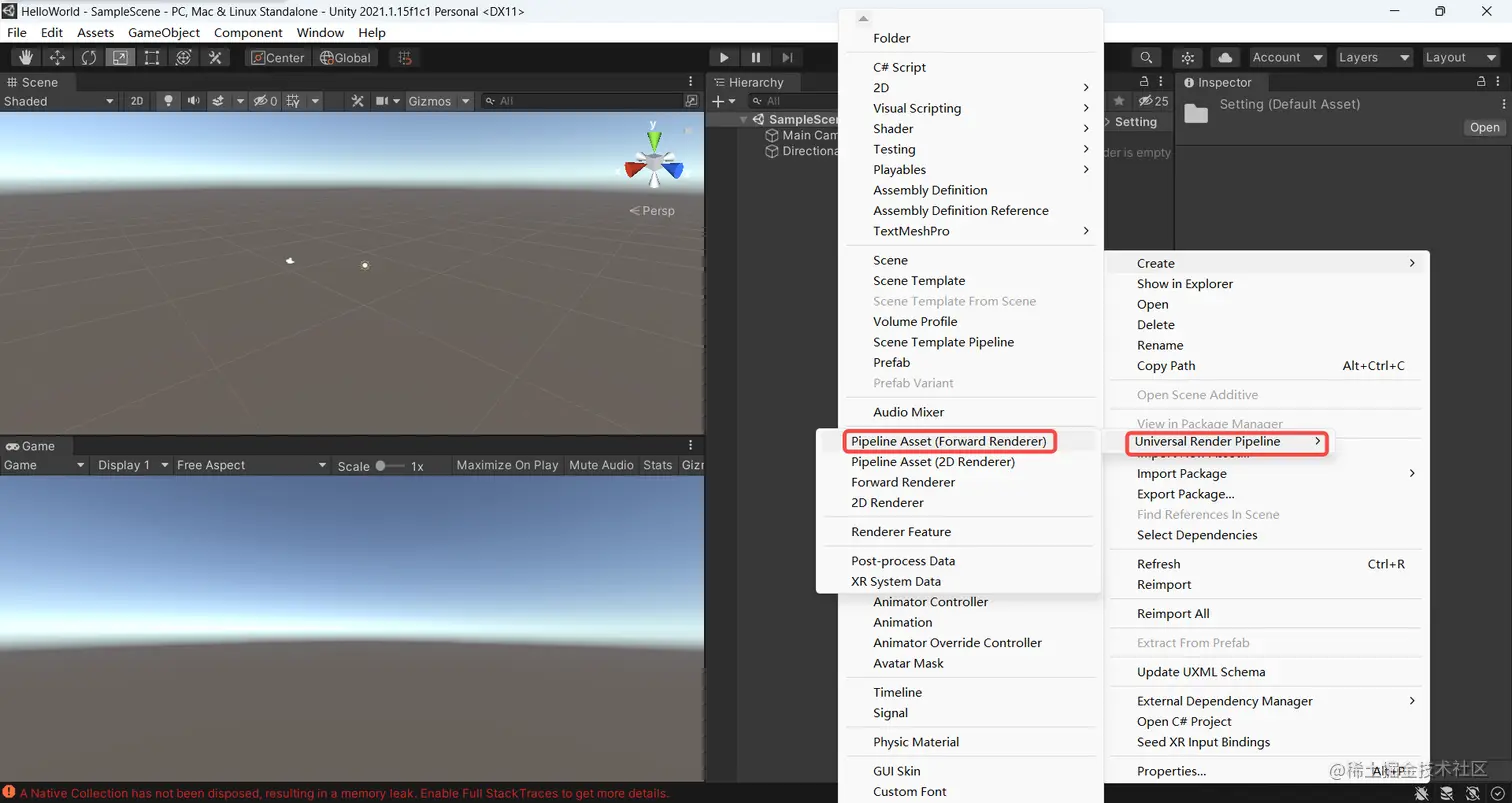
Task: Click the Main Camera cube icon
Action: pyautogui.click(x=772, y=135)
